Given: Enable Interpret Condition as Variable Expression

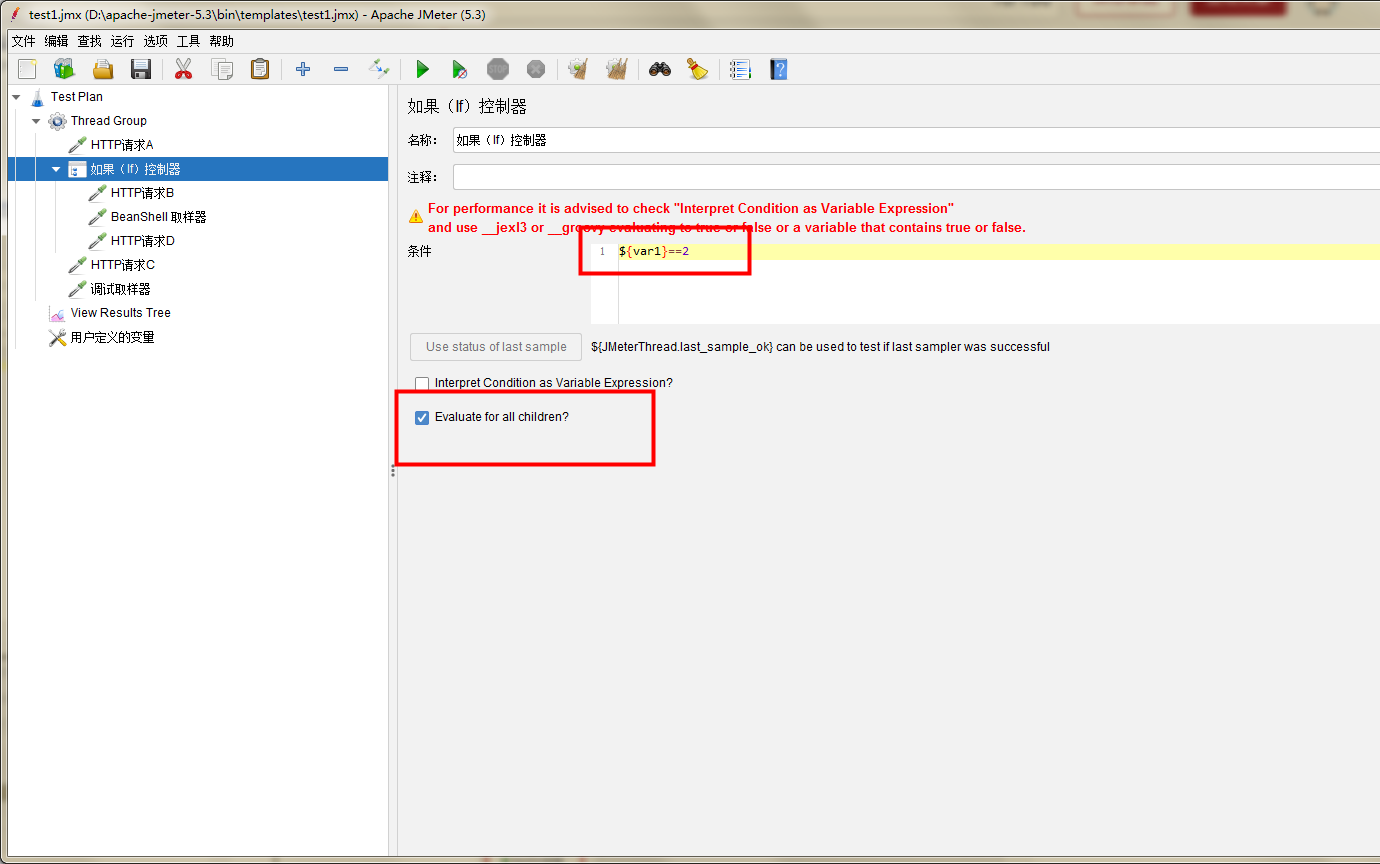Looking at the screenshot, I should point(422,383).
